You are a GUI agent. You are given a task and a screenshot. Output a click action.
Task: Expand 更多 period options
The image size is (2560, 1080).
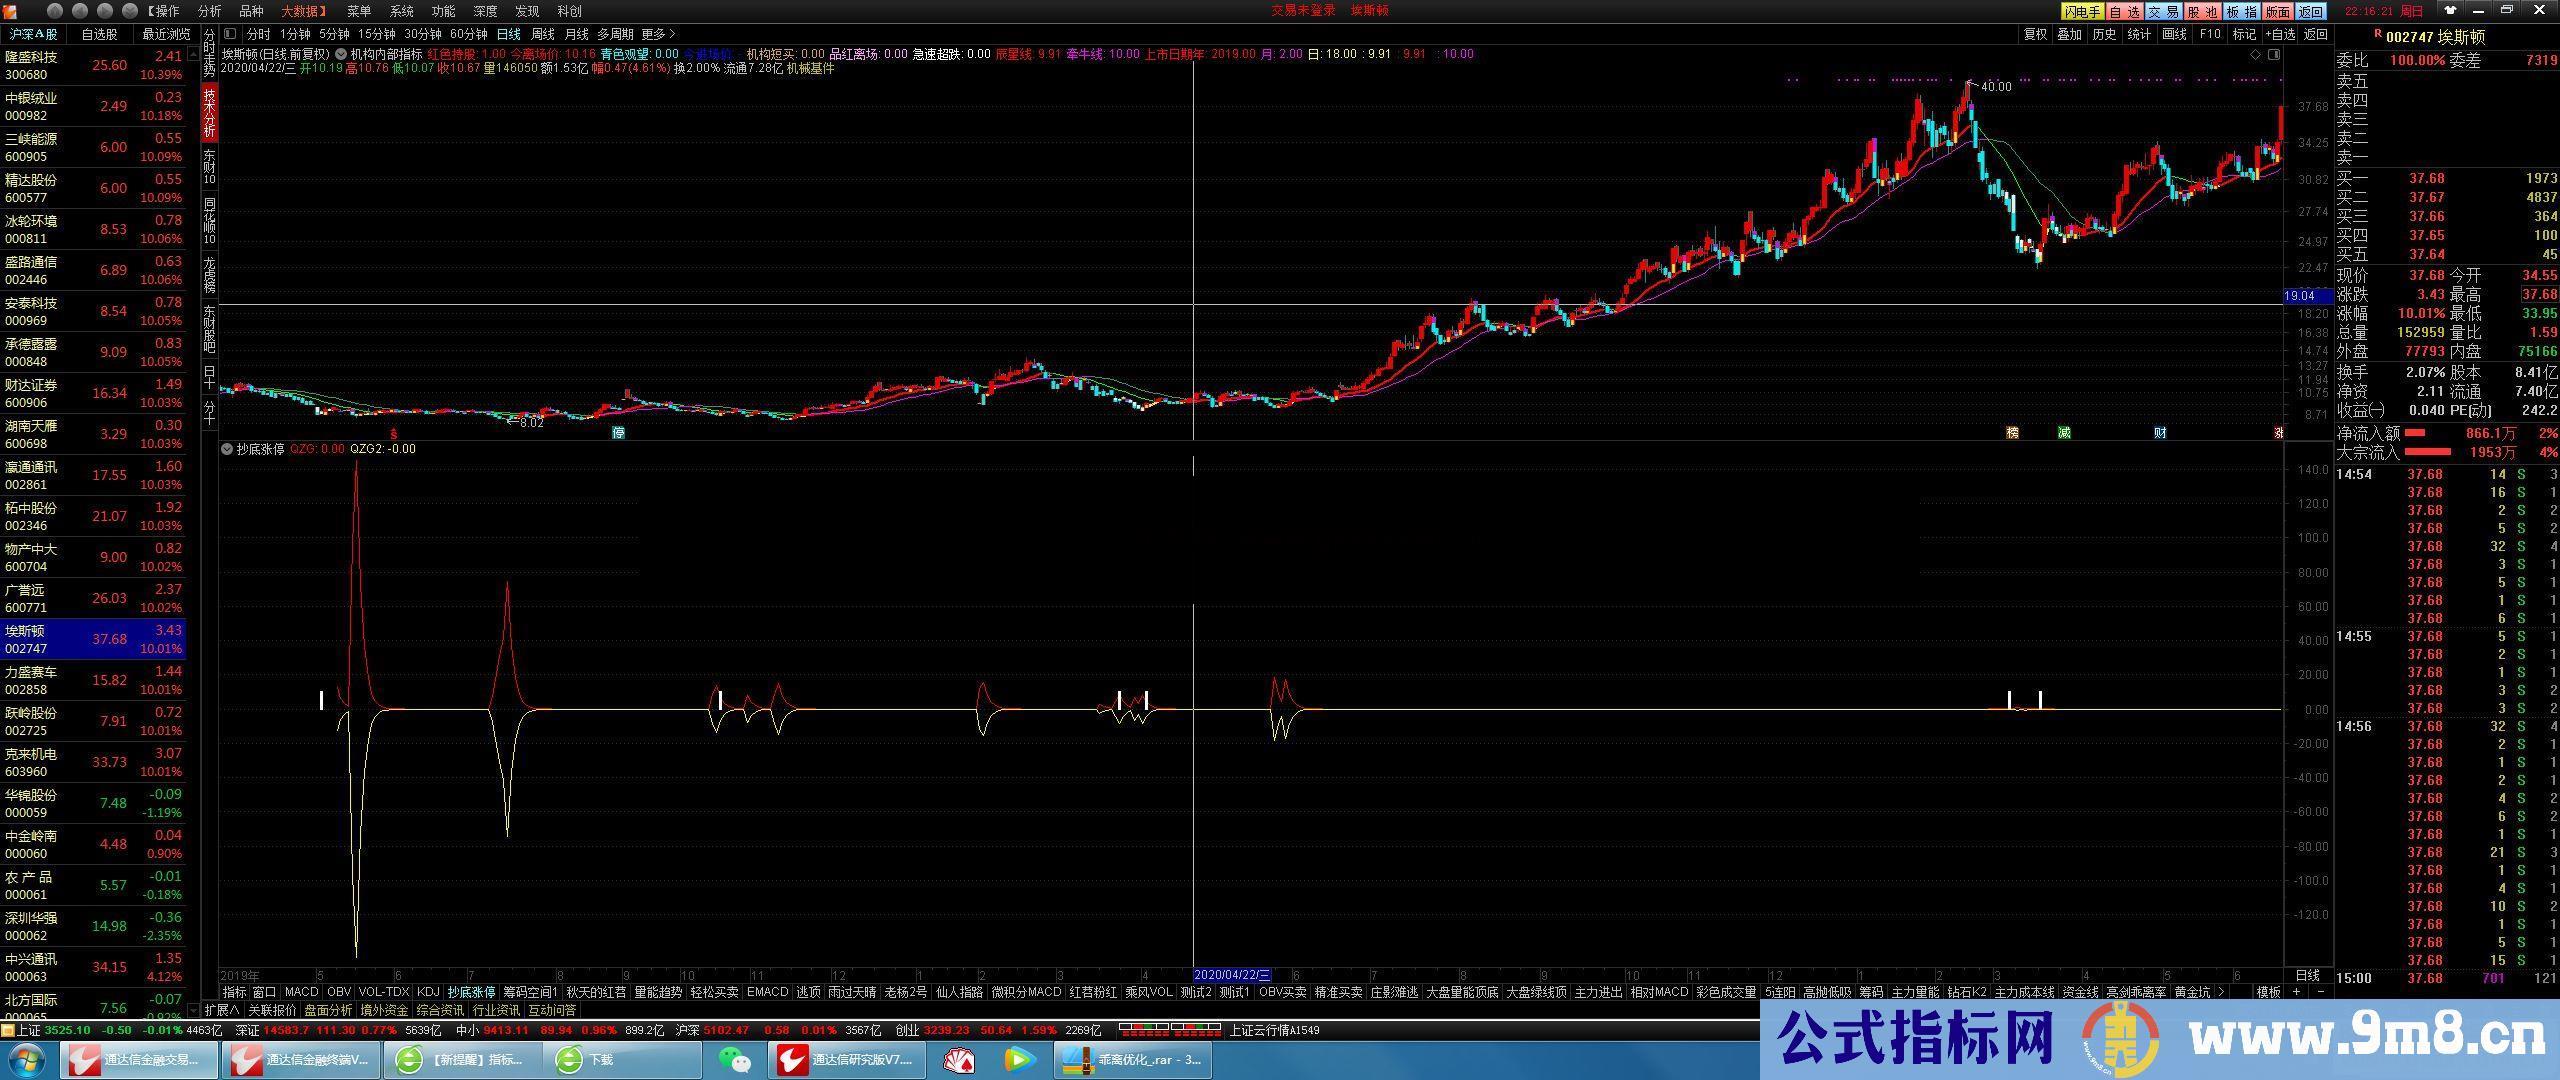point(658,34)
